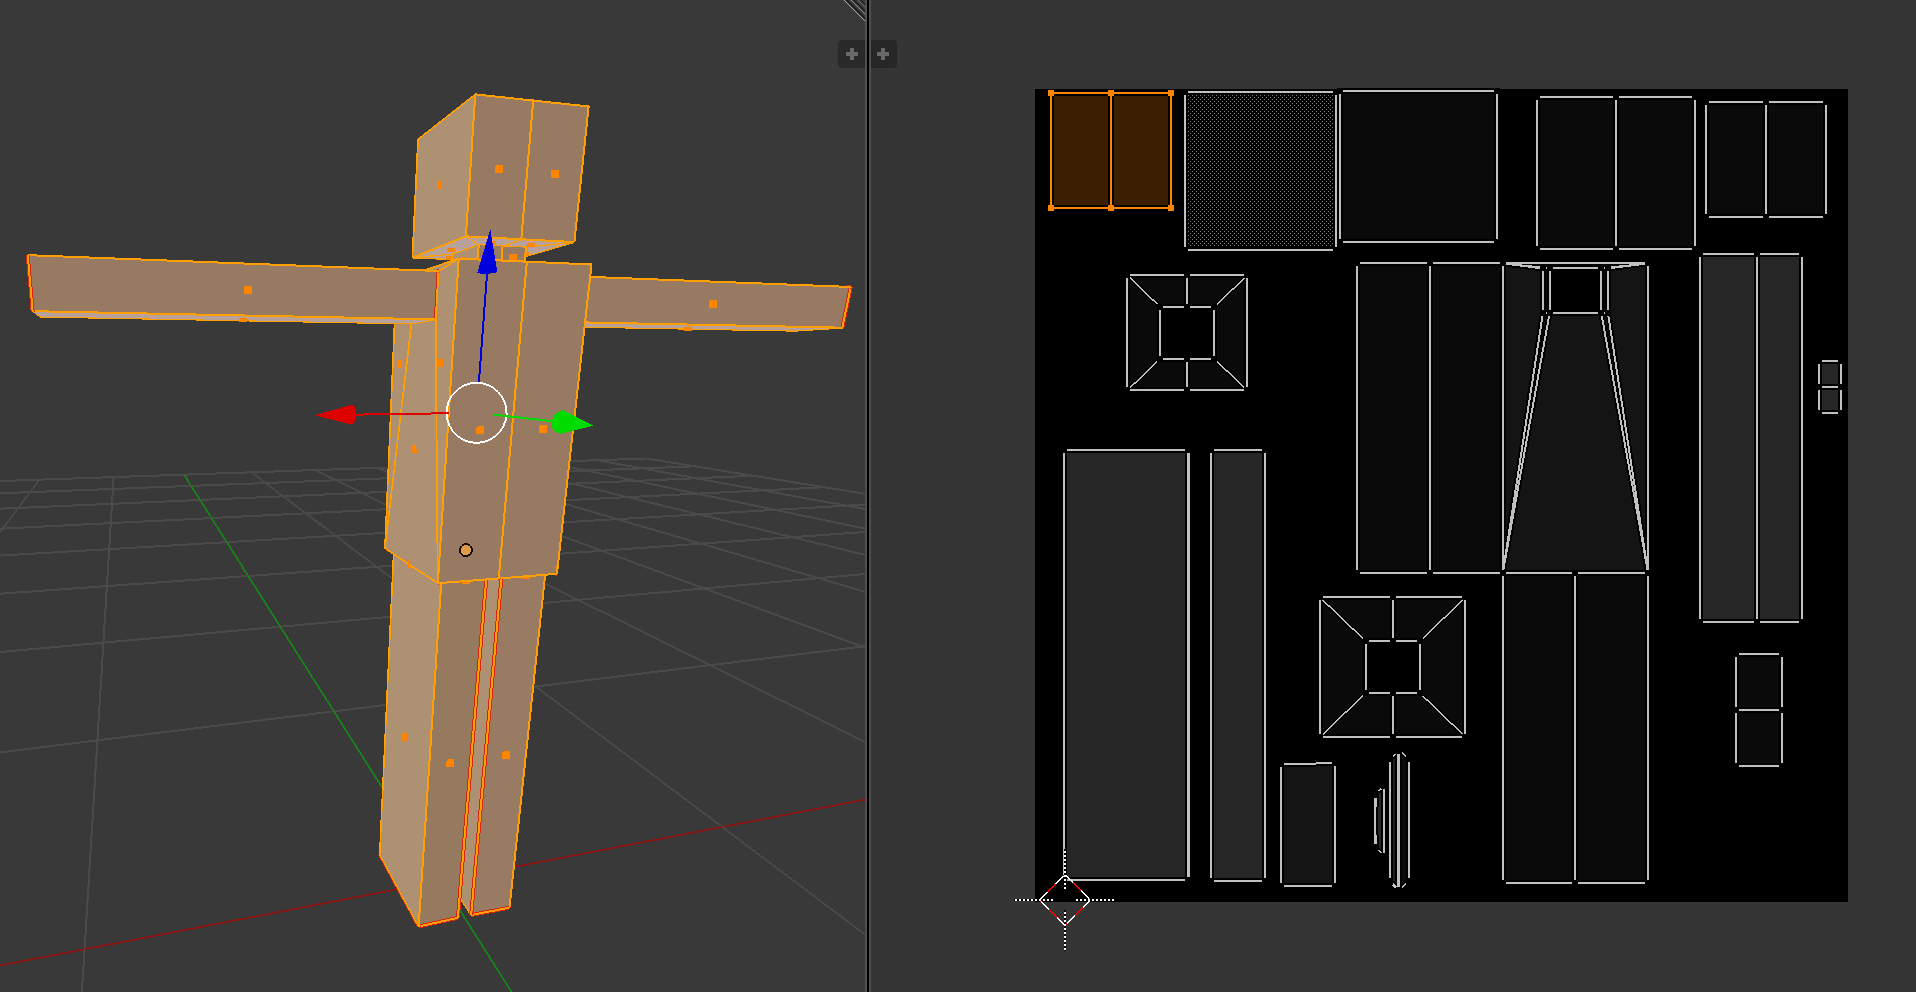Screen dimensions: 1916x992
Task: Click the blue Z-axis manipulator arrow
Action: pyautogui.click(x=487, y=253)
